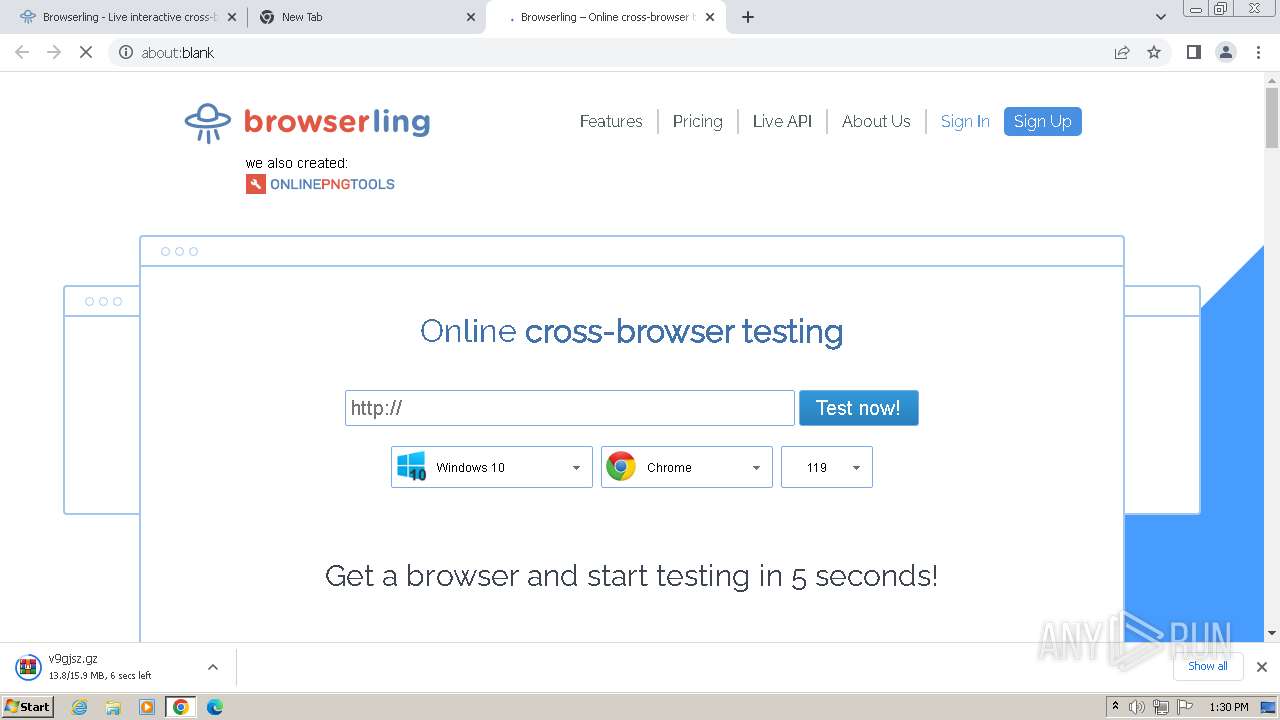Share this page icon

click(1122, 52)
